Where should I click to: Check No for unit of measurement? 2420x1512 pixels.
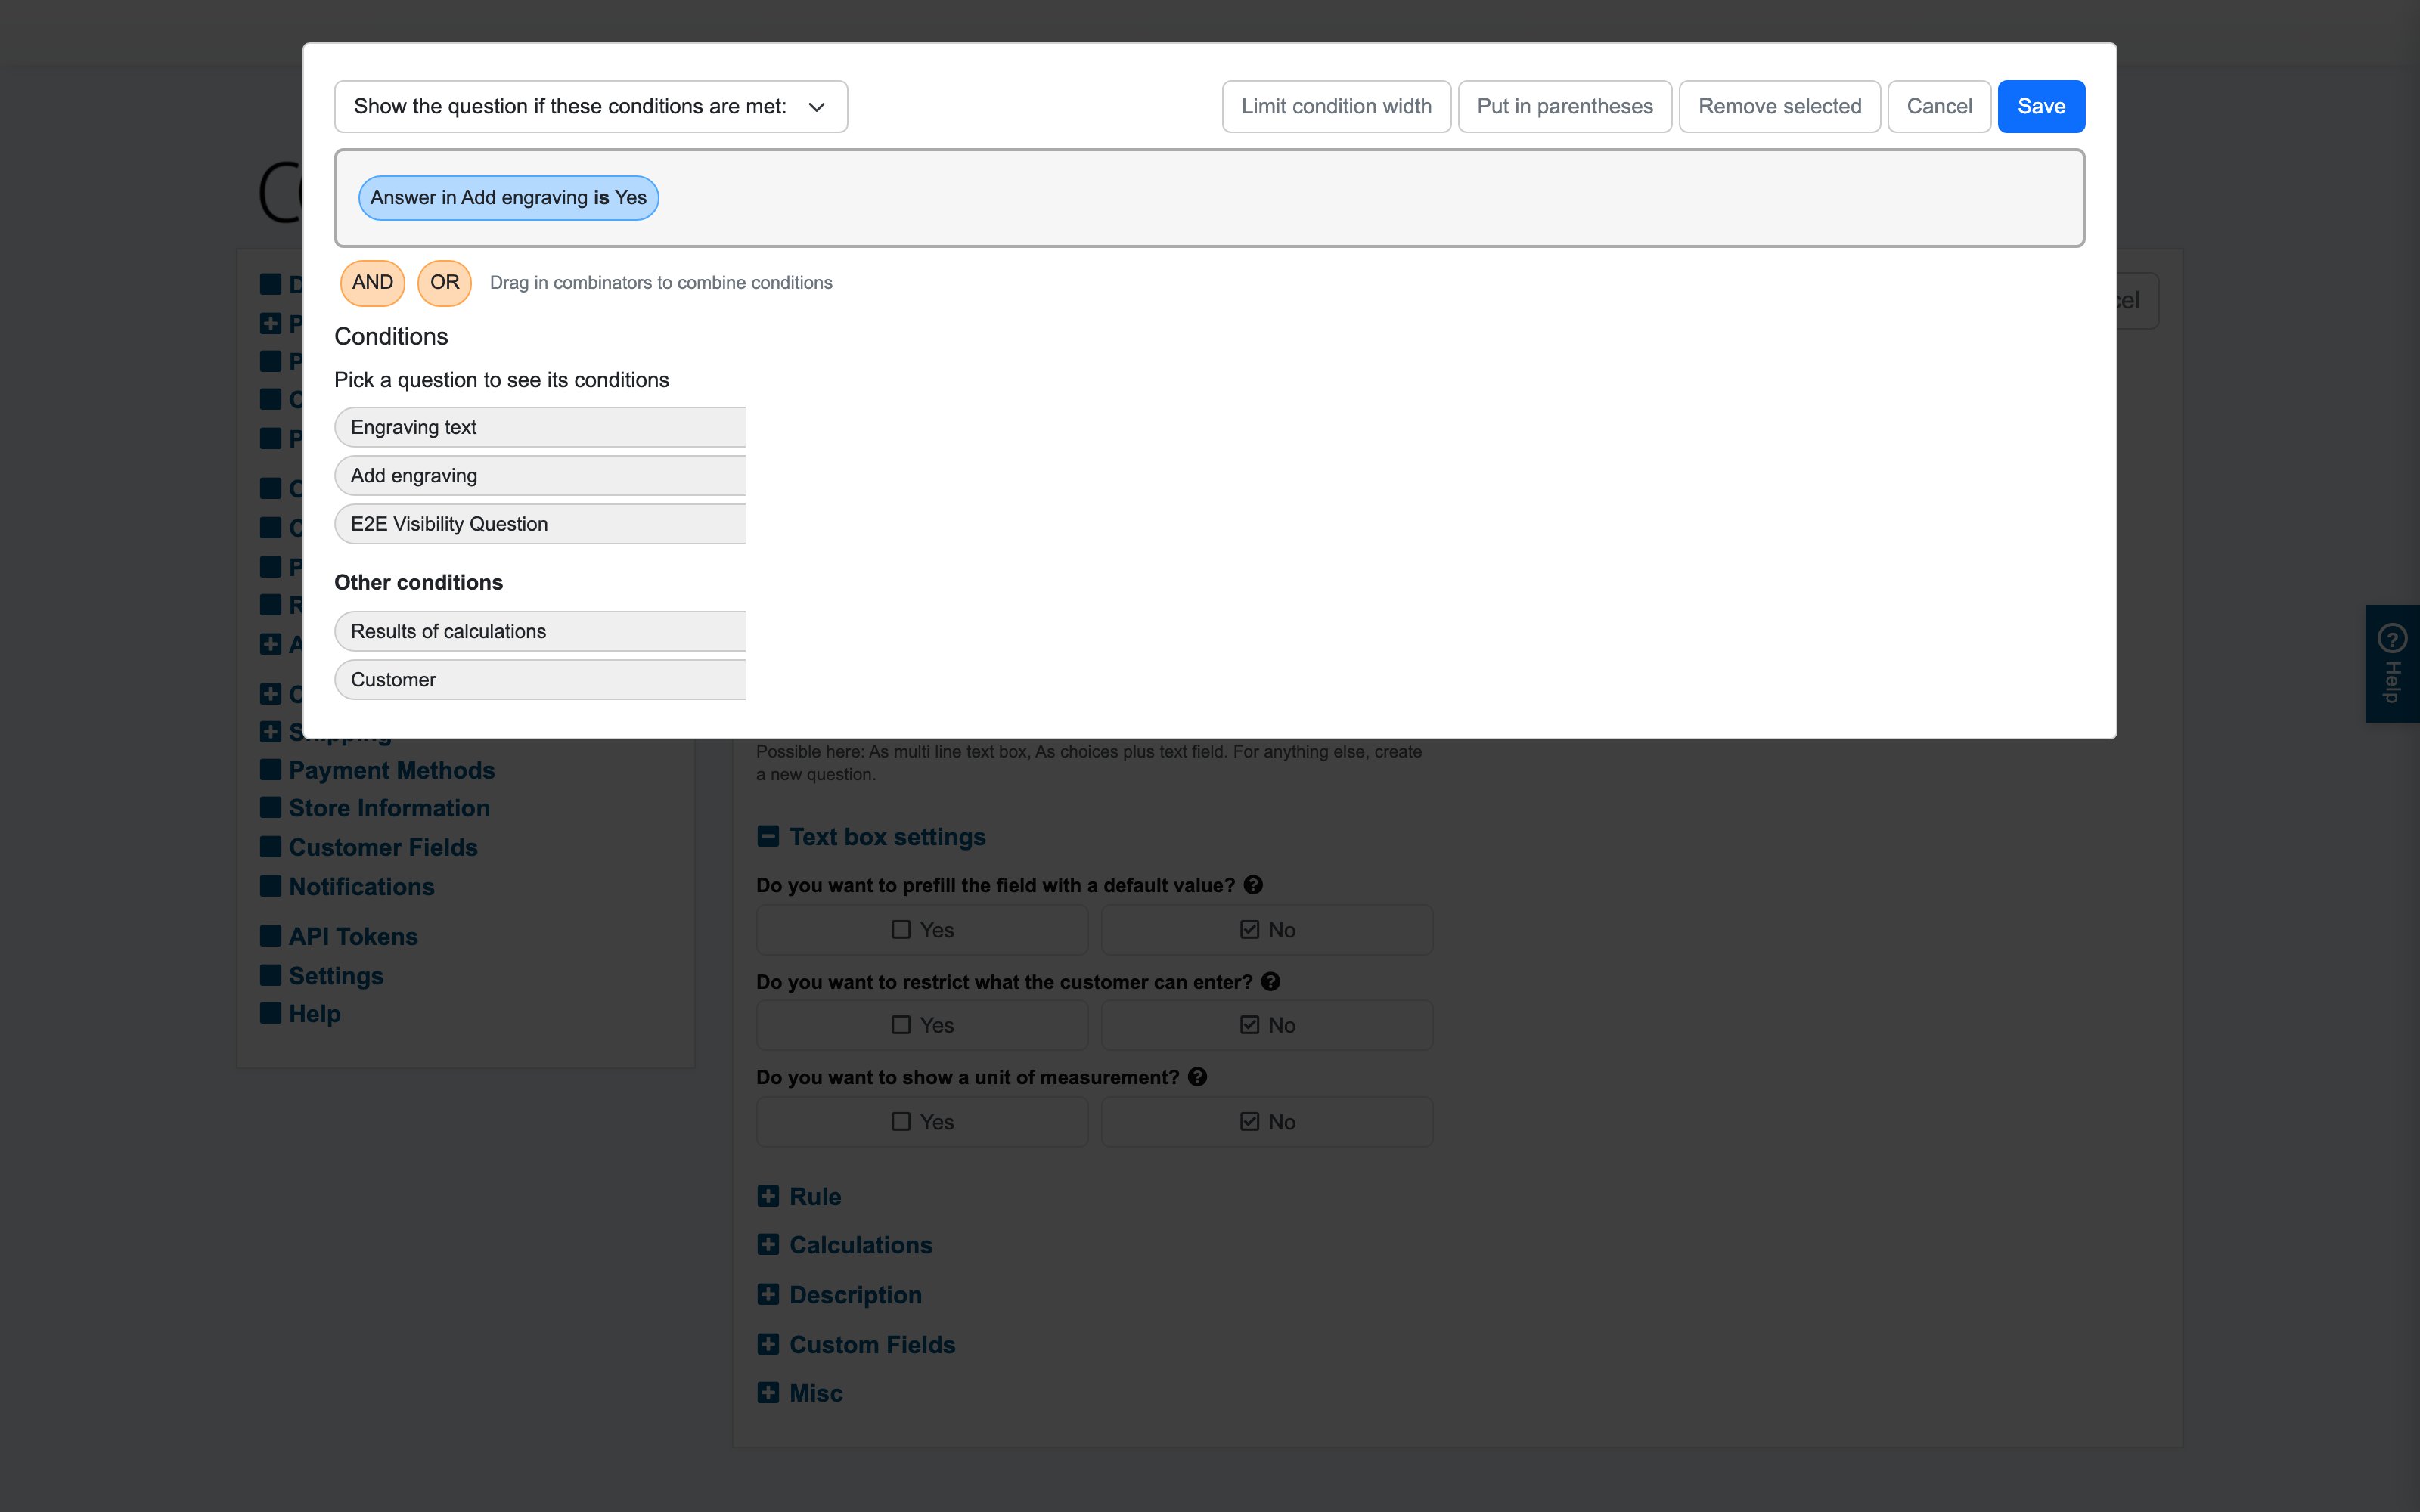coord(1267,1122)
